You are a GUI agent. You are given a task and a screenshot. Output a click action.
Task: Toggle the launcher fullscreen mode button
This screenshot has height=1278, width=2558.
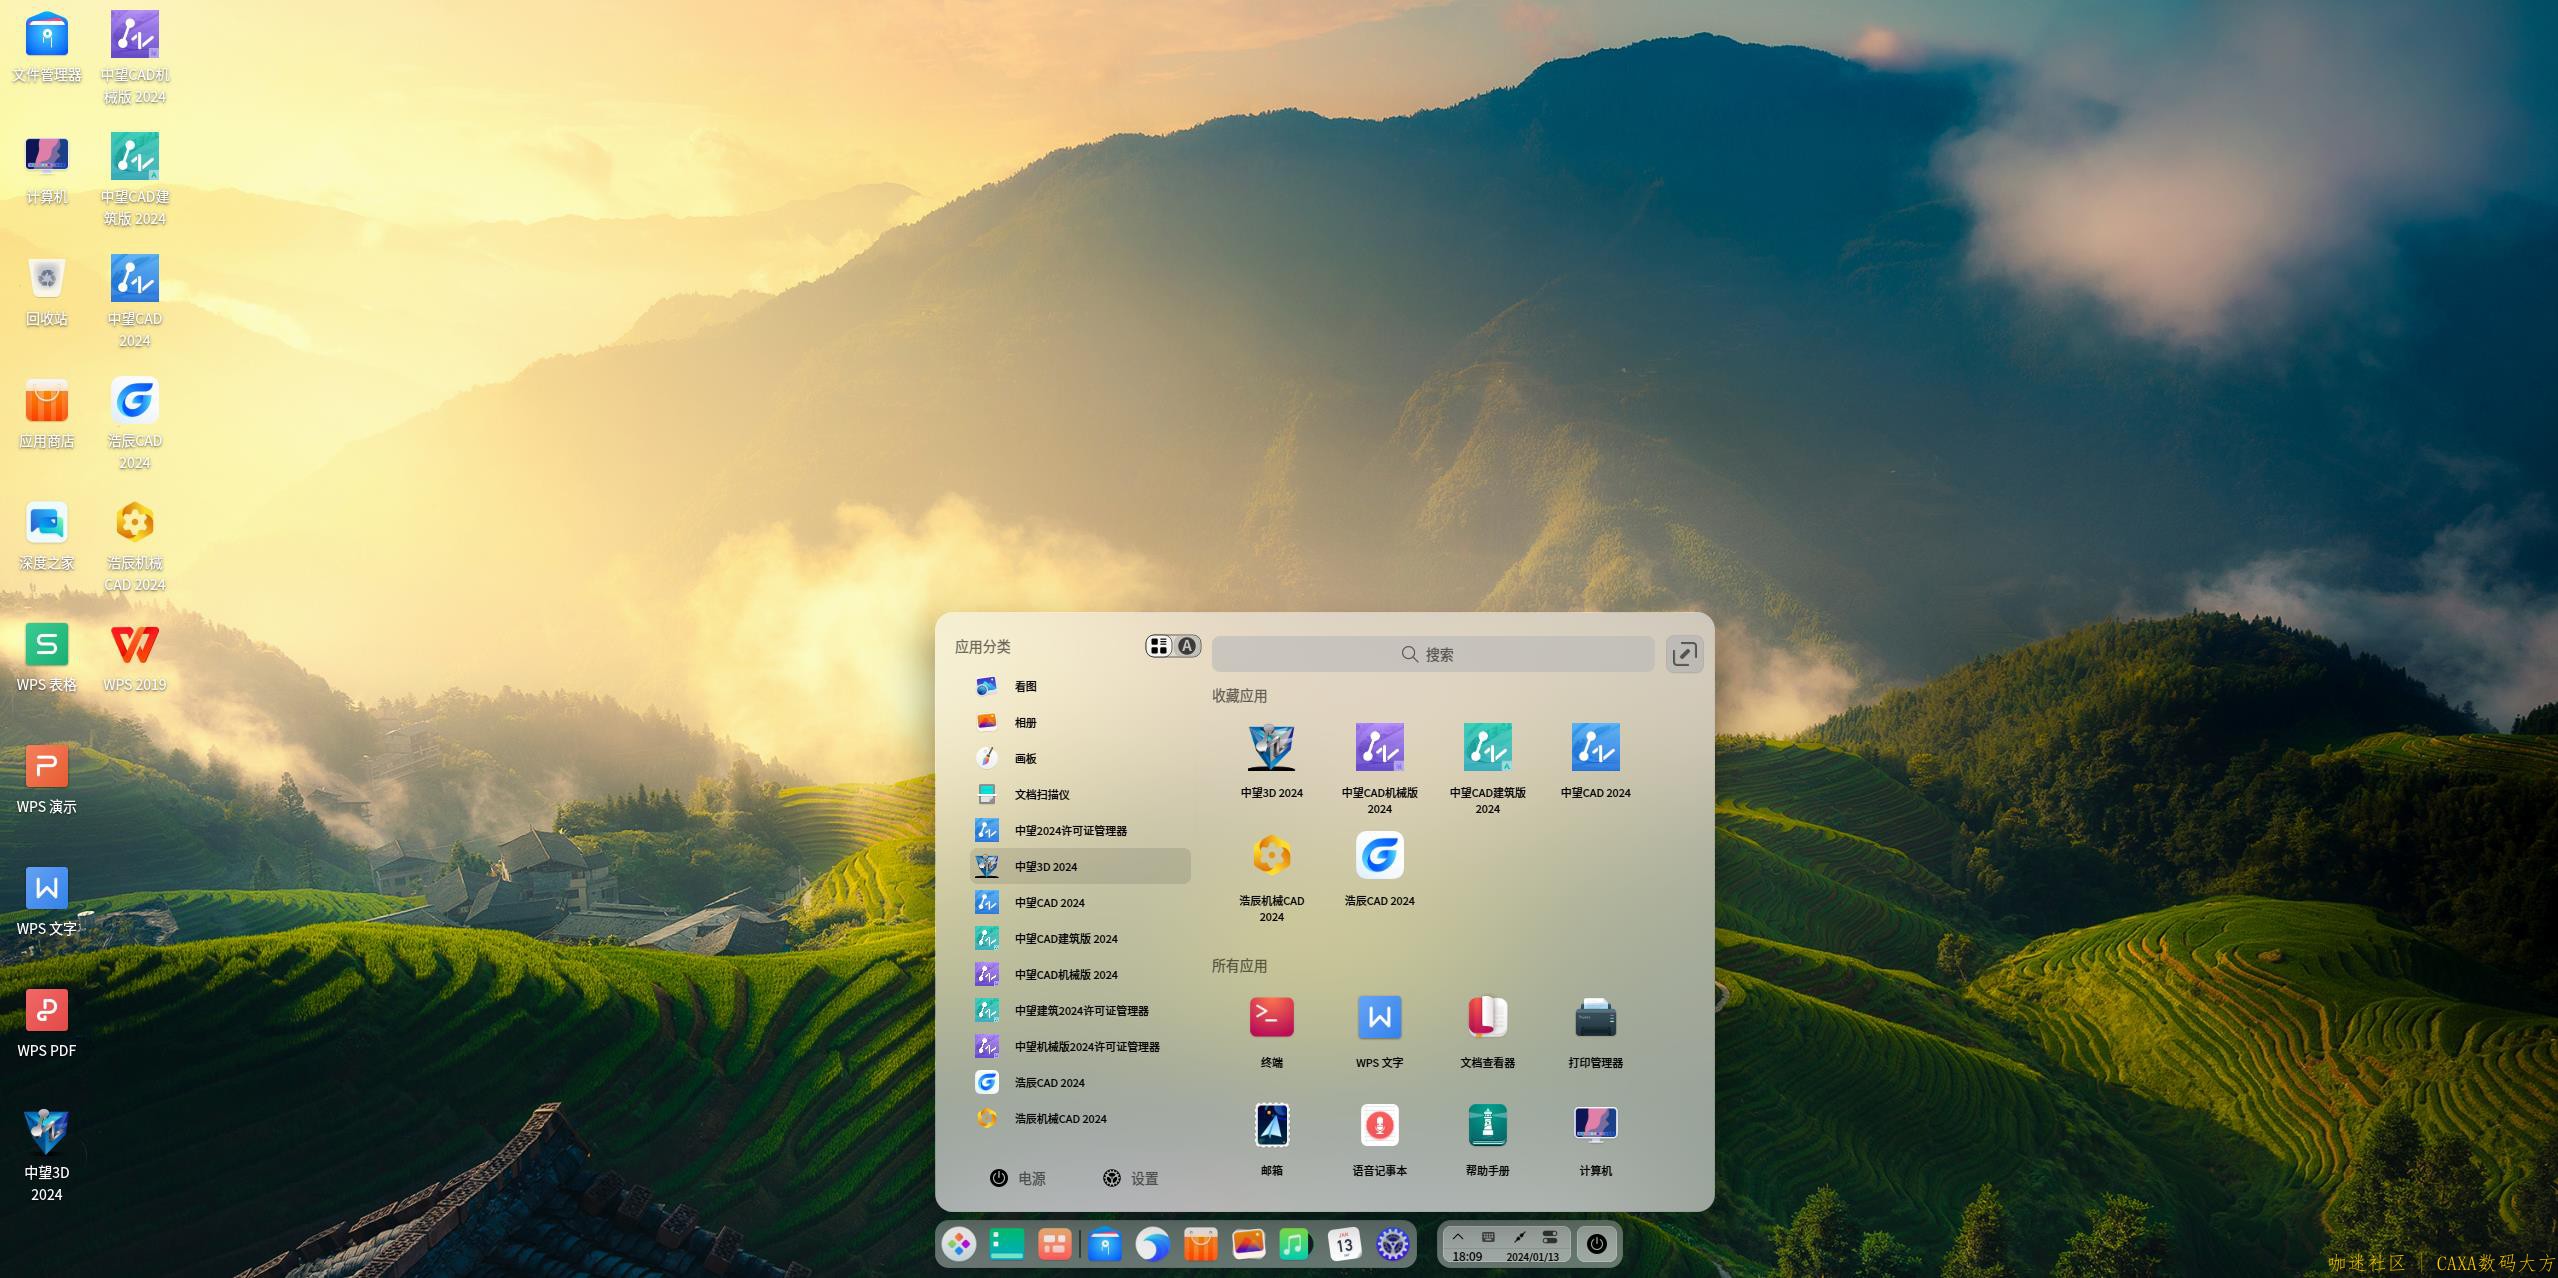(1684, 654)
